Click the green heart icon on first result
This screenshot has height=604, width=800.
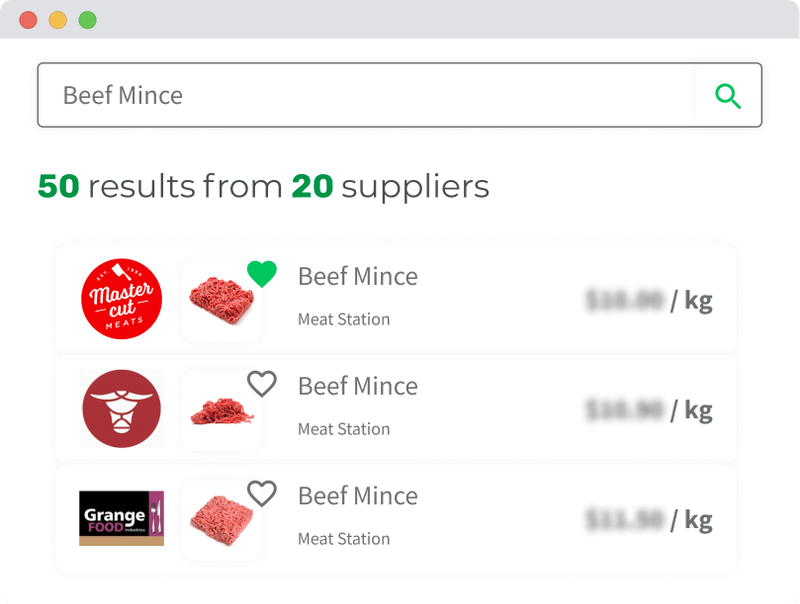(x=262, y=272)
